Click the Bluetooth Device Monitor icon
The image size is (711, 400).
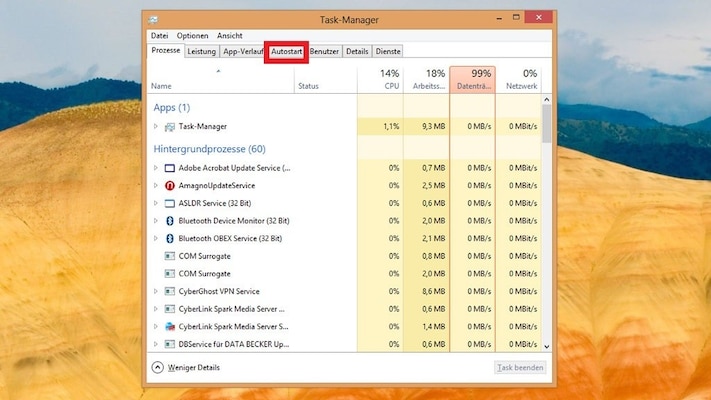[170, 220]
